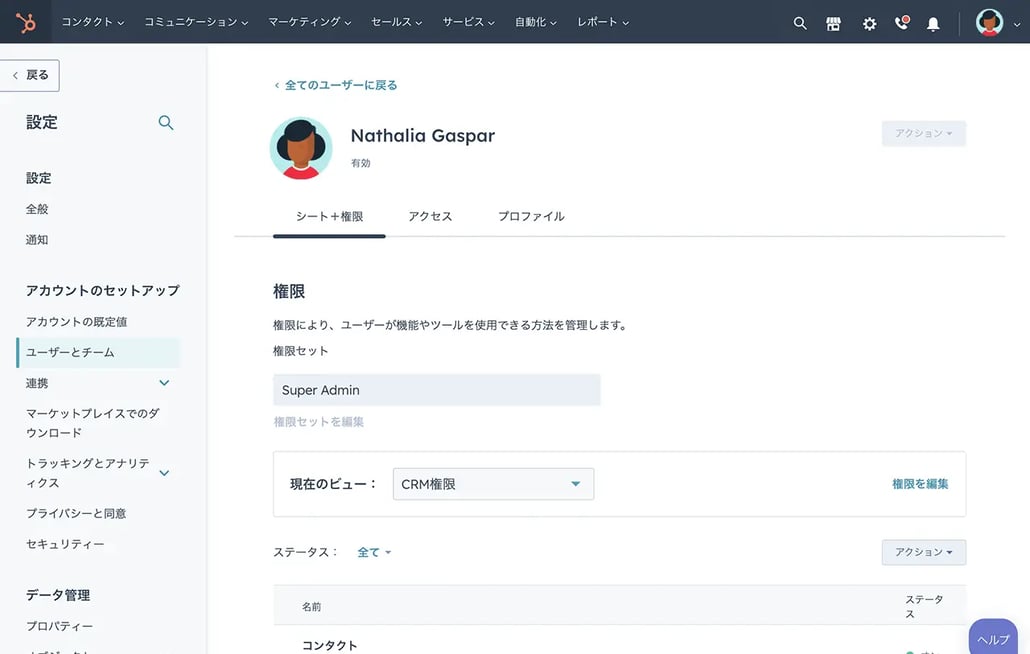Open the アクション dropdown above the table
The image size is (1030, 654).
pyautogui.click(x=923, y=552)
